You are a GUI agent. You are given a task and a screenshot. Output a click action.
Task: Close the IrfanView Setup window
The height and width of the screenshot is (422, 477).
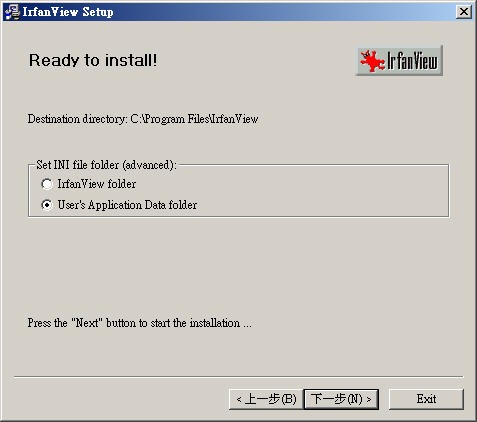pyautogui.click(x=464, y=12)
